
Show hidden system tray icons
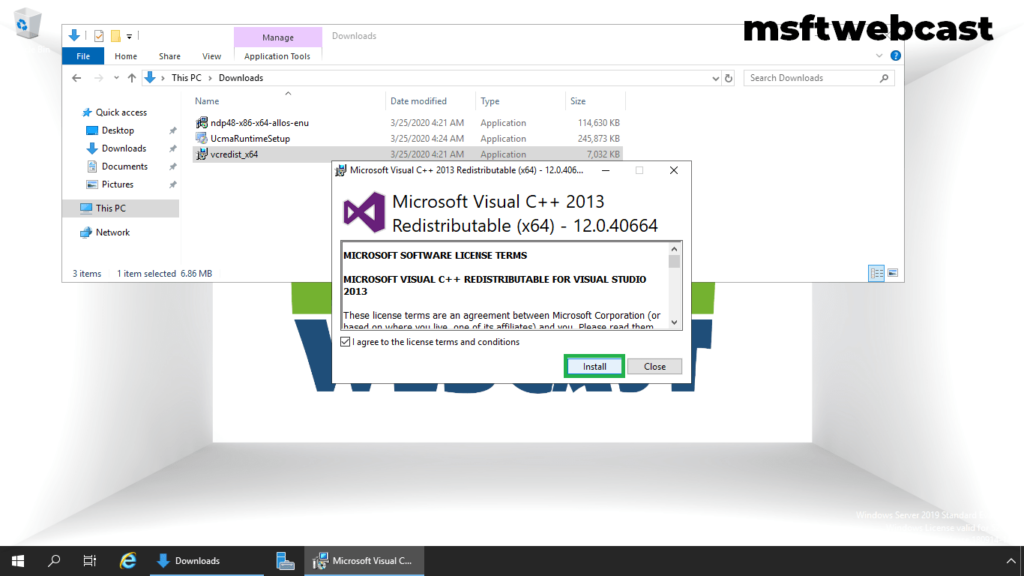click(x=1011, y=561)
